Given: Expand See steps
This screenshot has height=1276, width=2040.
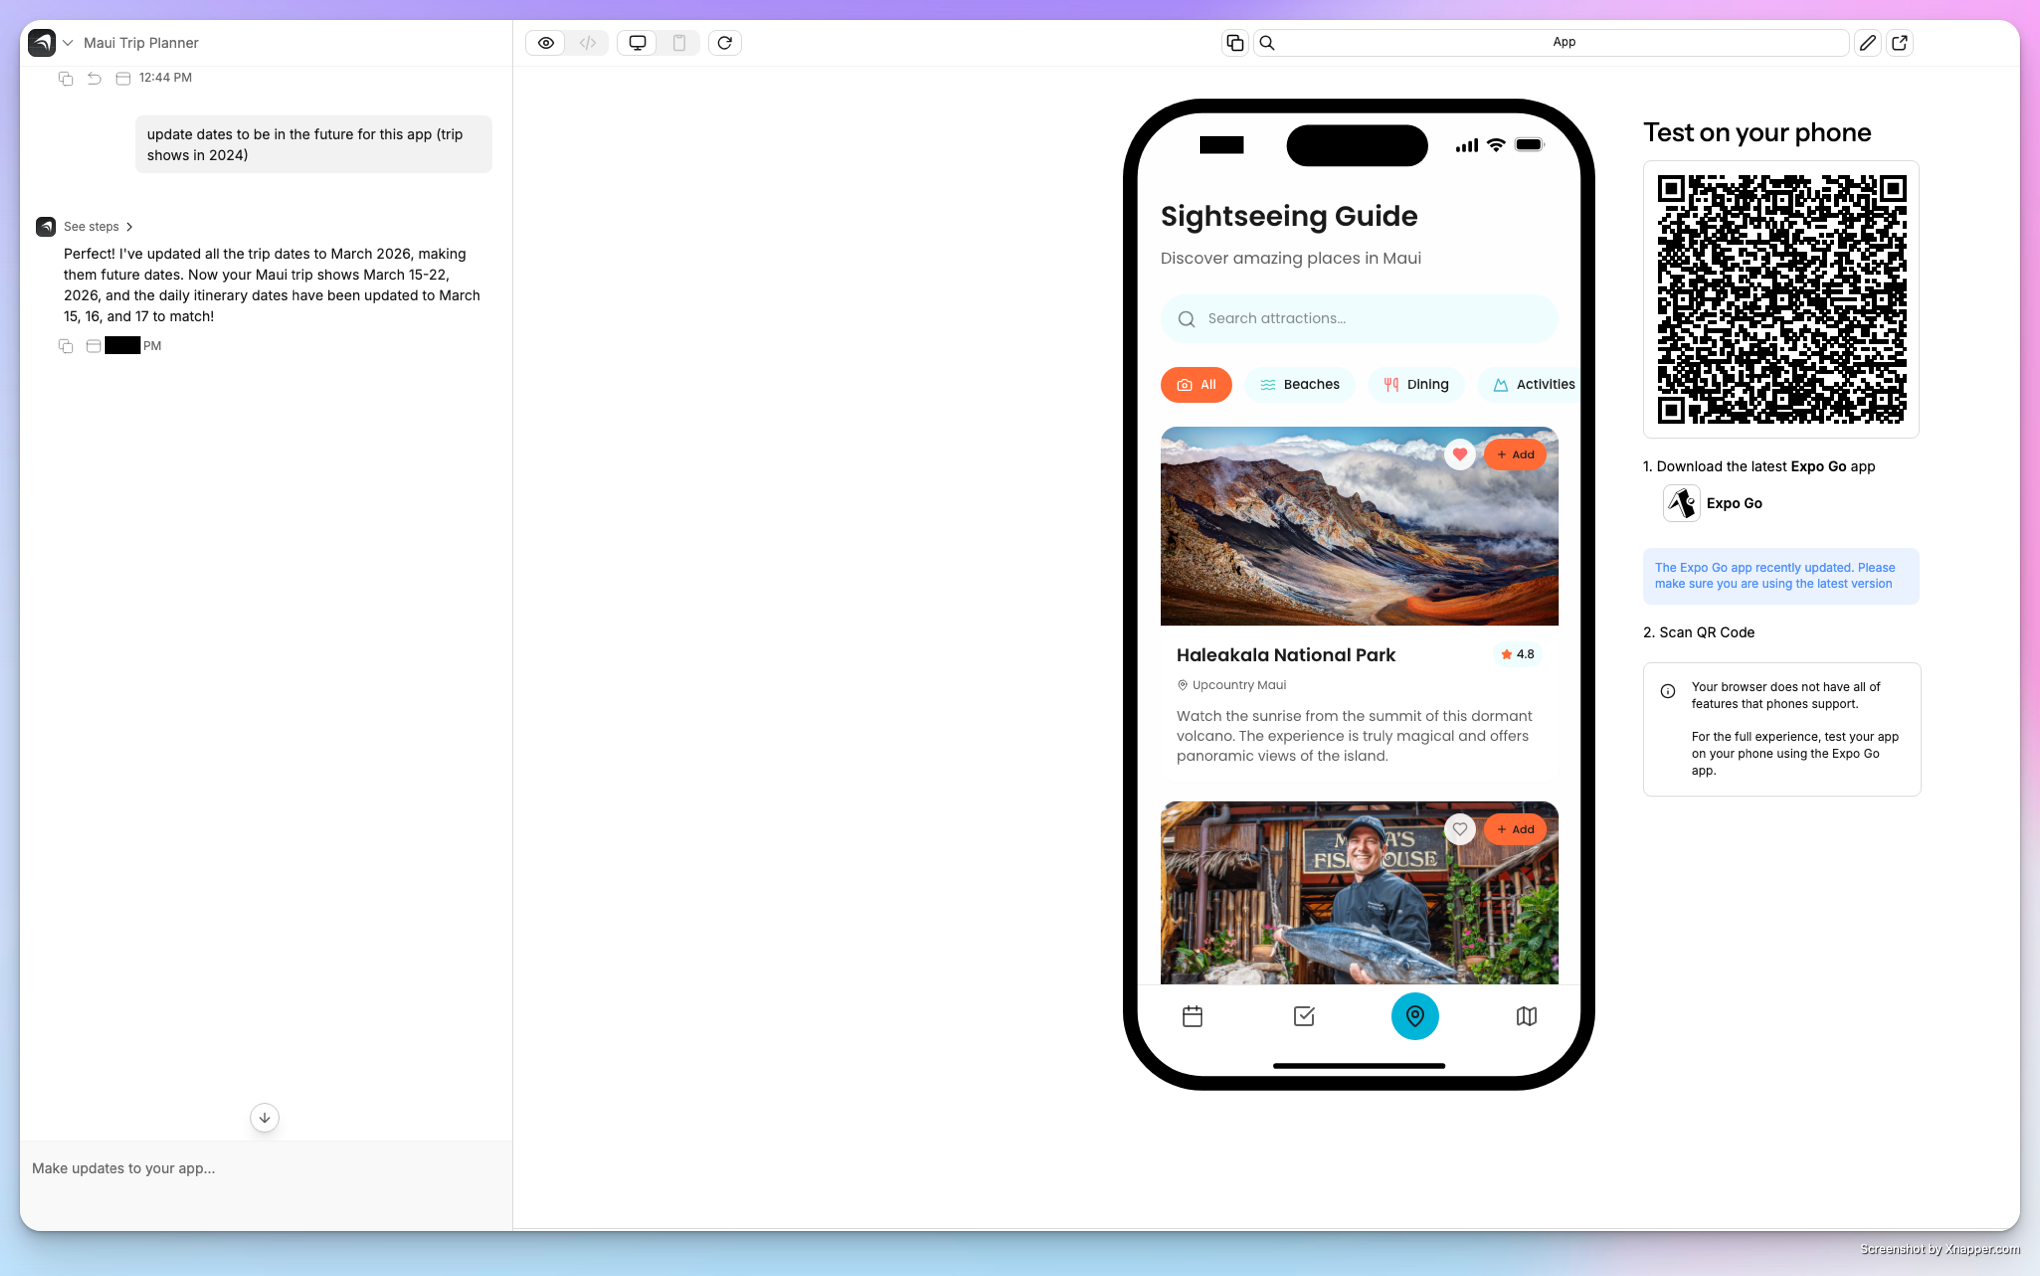Looking at the screenshot, I should pyautogui.click(x=98, y=227).
